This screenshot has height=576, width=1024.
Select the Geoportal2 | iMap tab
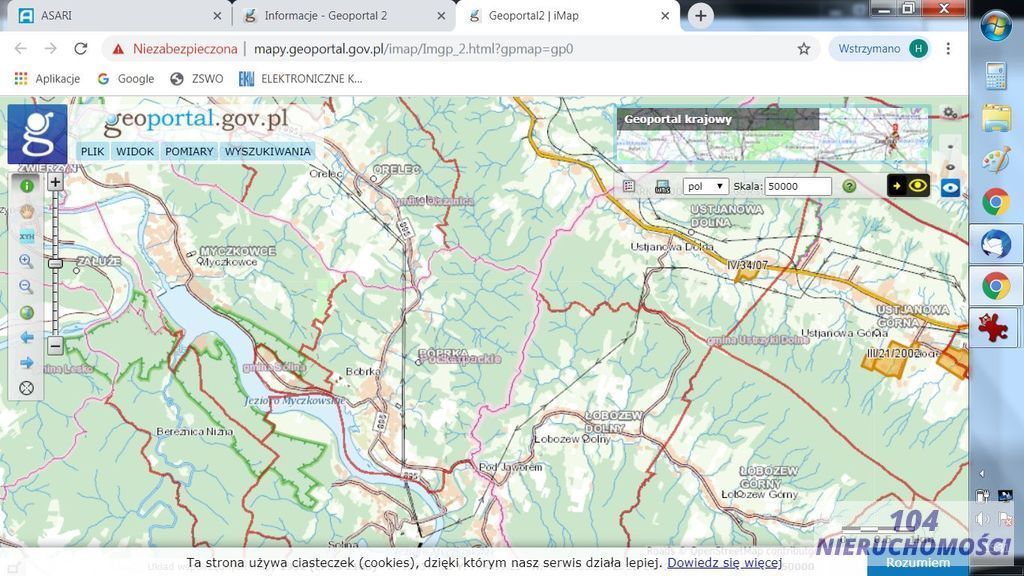click(568, 16)
